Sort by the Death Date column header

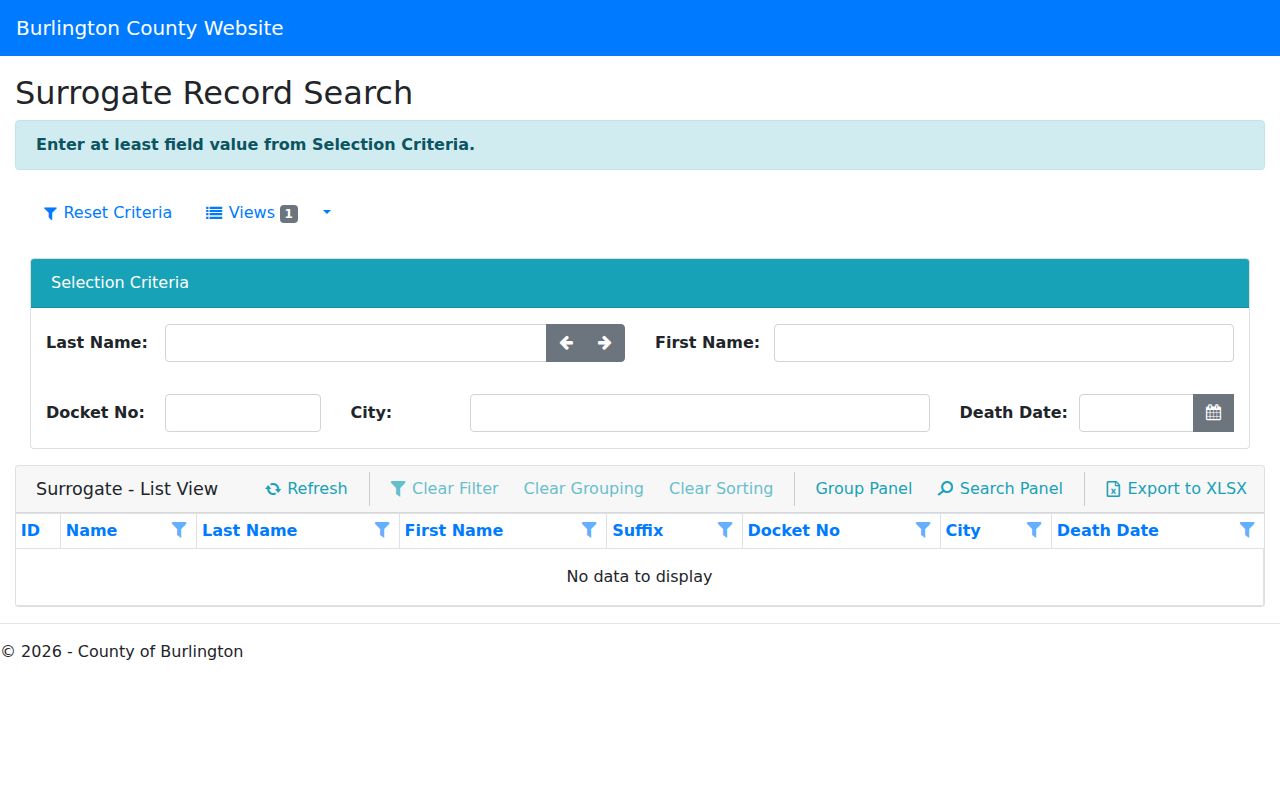coord(1108,530)
